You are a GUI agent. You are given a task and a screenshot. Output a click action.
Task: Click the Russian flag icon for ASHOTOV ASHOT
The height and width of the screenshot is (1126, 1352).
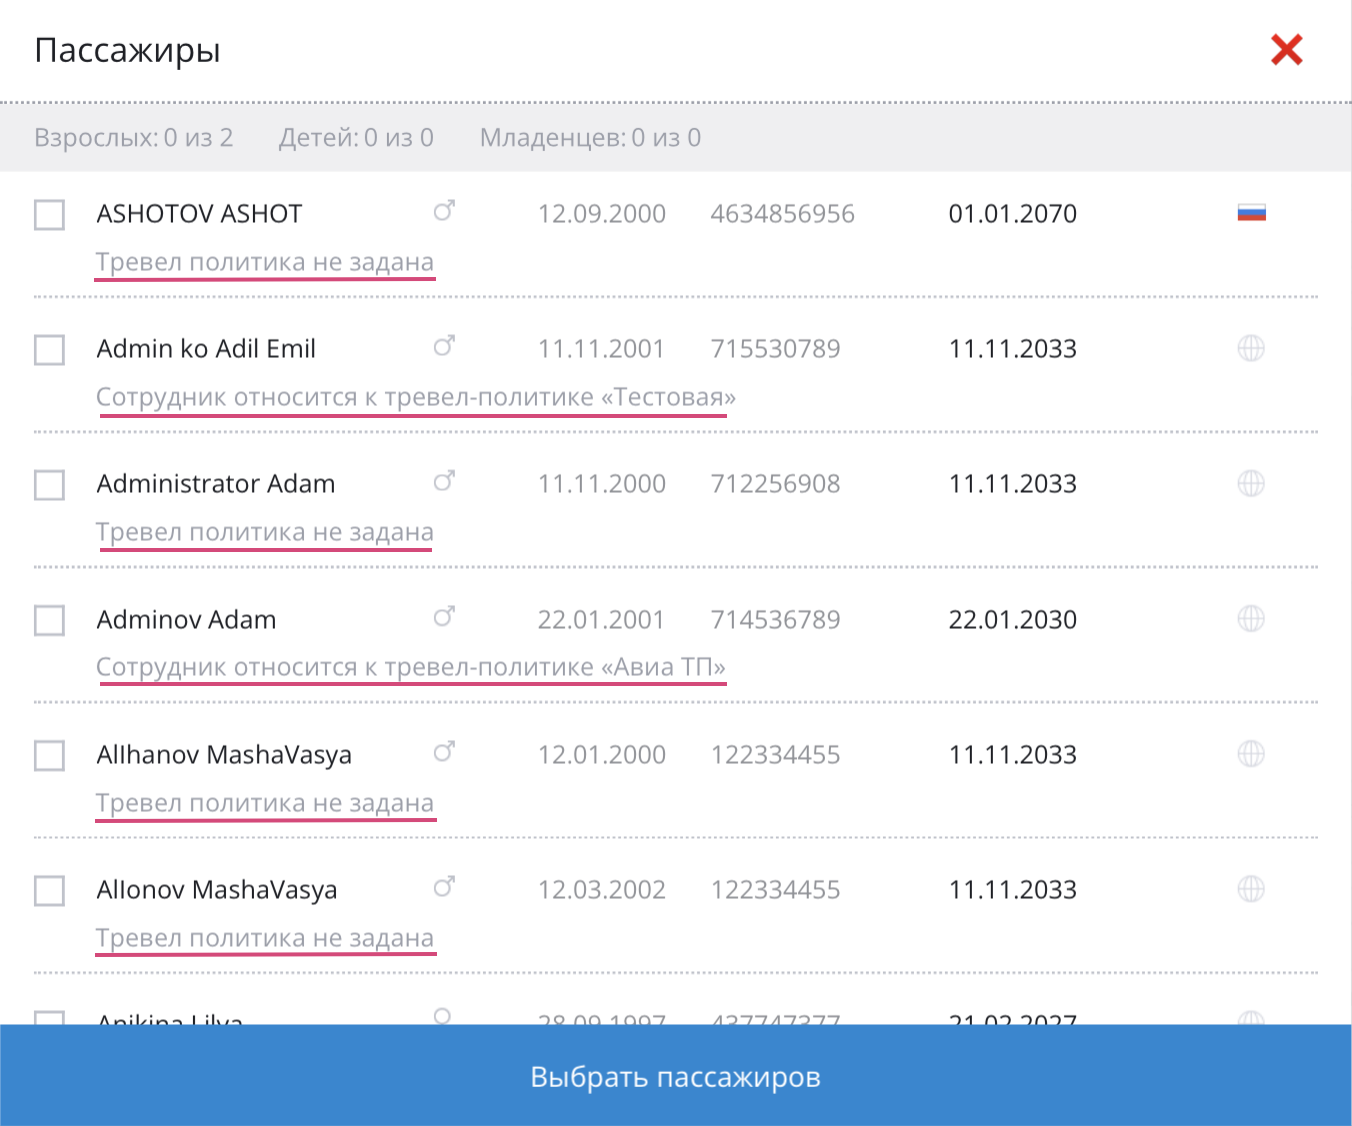[x=1251, y=213]
